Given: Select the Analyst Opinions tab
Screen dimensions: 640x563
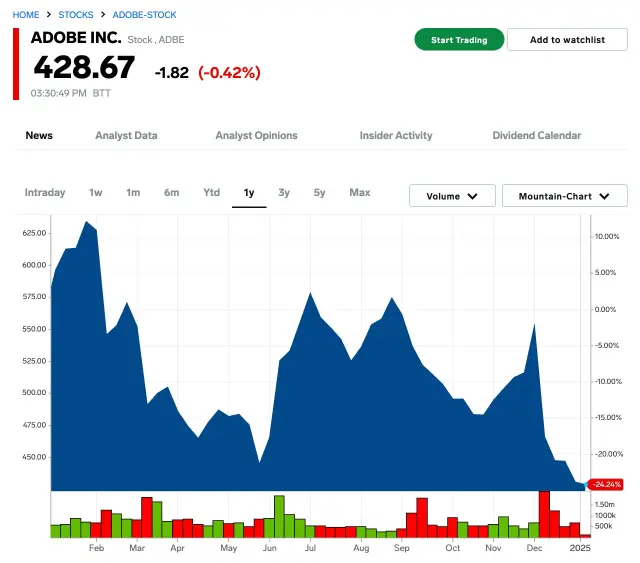Looking at the screenshot, I should 256,136.
